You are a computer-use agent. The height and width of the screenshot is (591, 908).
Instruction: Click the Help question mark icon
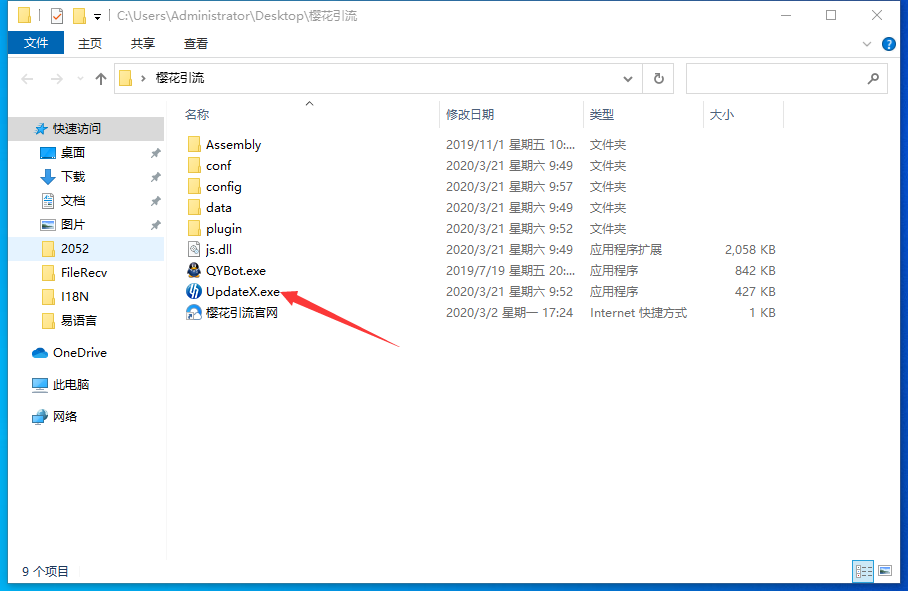click(x=888, y=44)
